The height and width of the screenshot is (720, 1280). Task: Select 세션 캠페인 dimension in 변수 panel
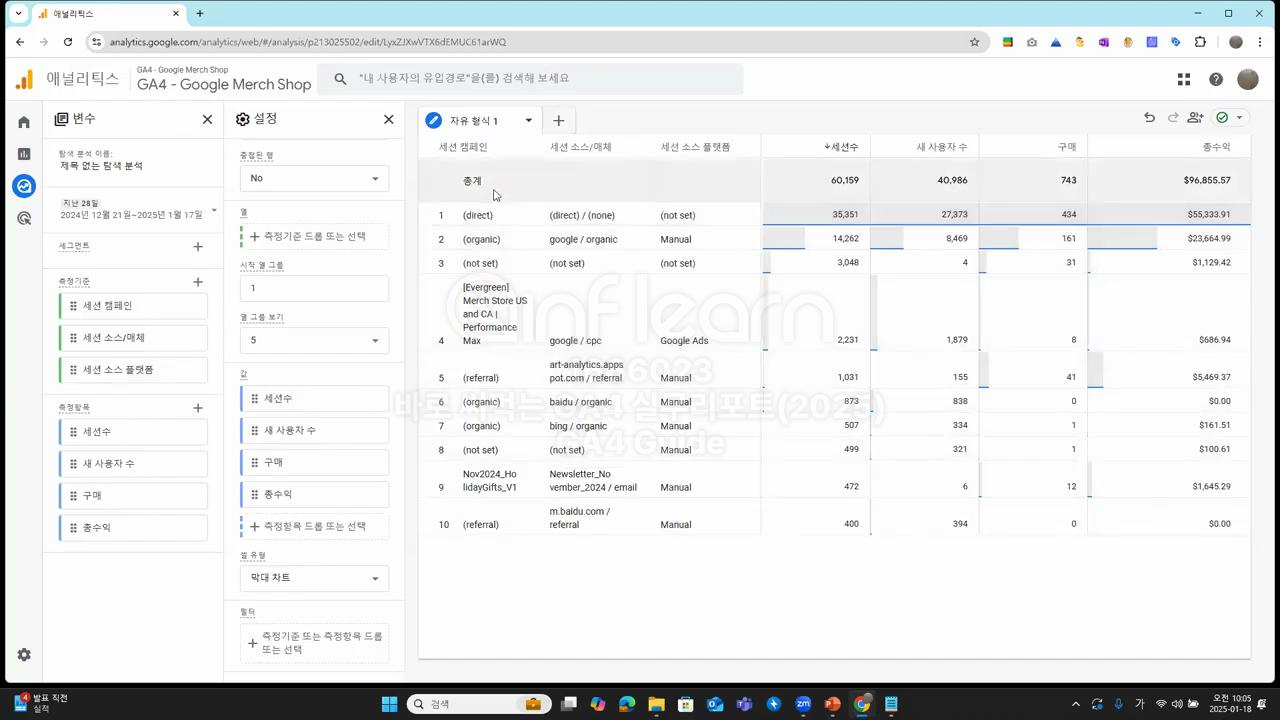(x=133, y=306)
